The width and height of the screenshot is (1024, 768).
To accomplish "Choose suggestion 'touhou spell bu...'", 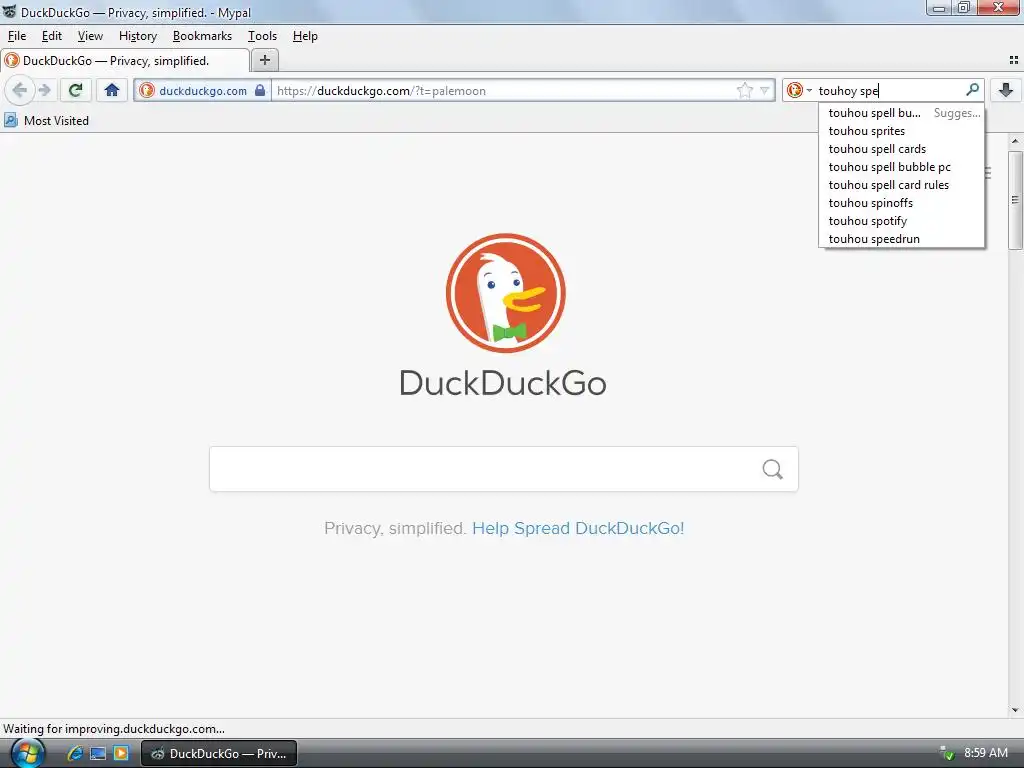I will [902, 113].
